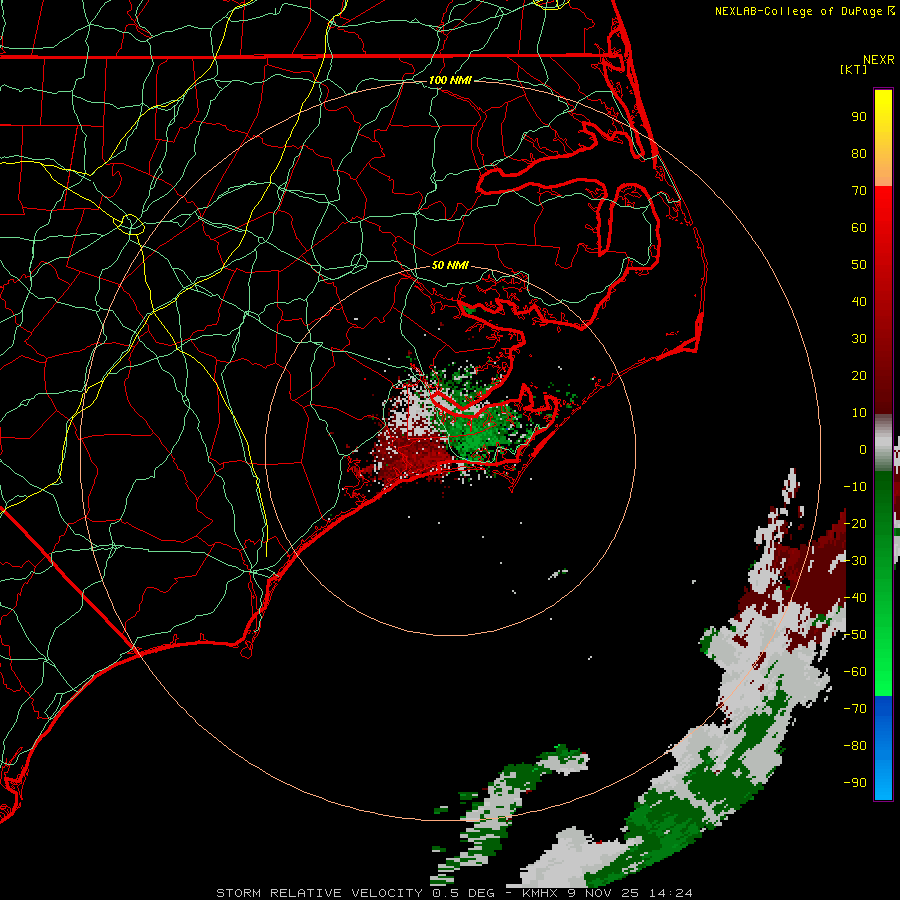Pick the gray zero-velocity segment of color bar
The image size is (900, 900).
point(883,443)
